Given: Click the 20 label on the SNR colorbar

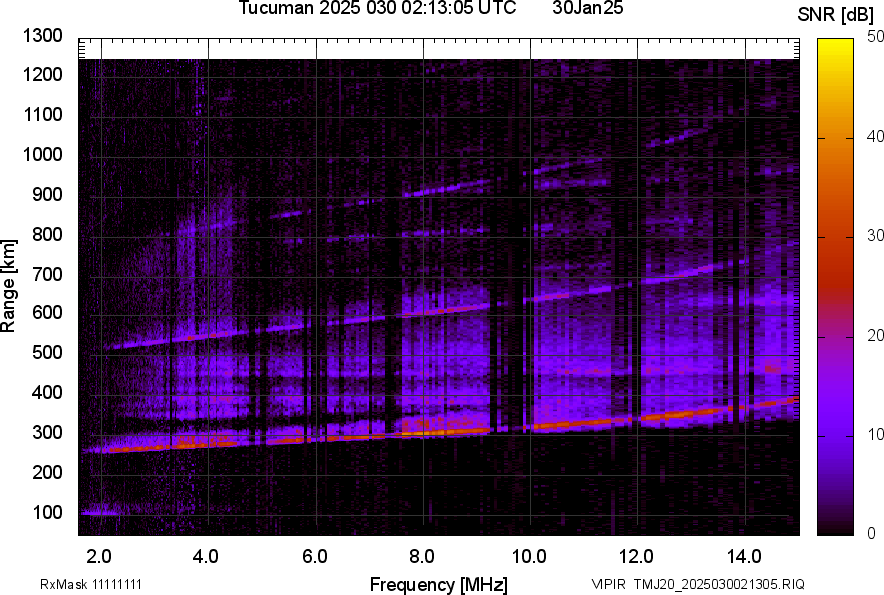Looking at the screenshot, I should click(x=875, y=335).
